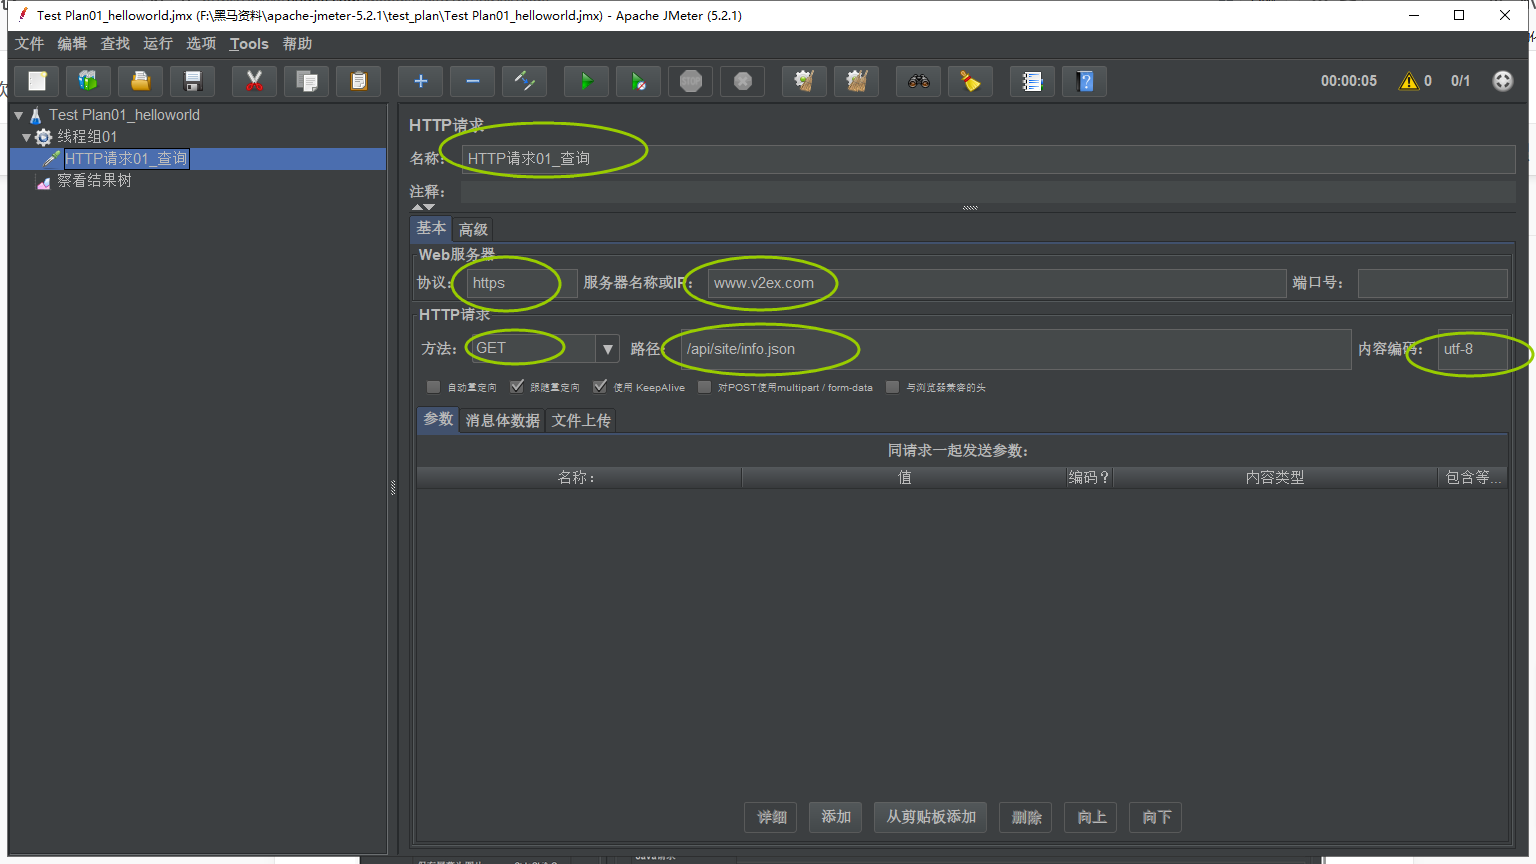
Task: Click the Shutdown test icon
Action: 742,81
